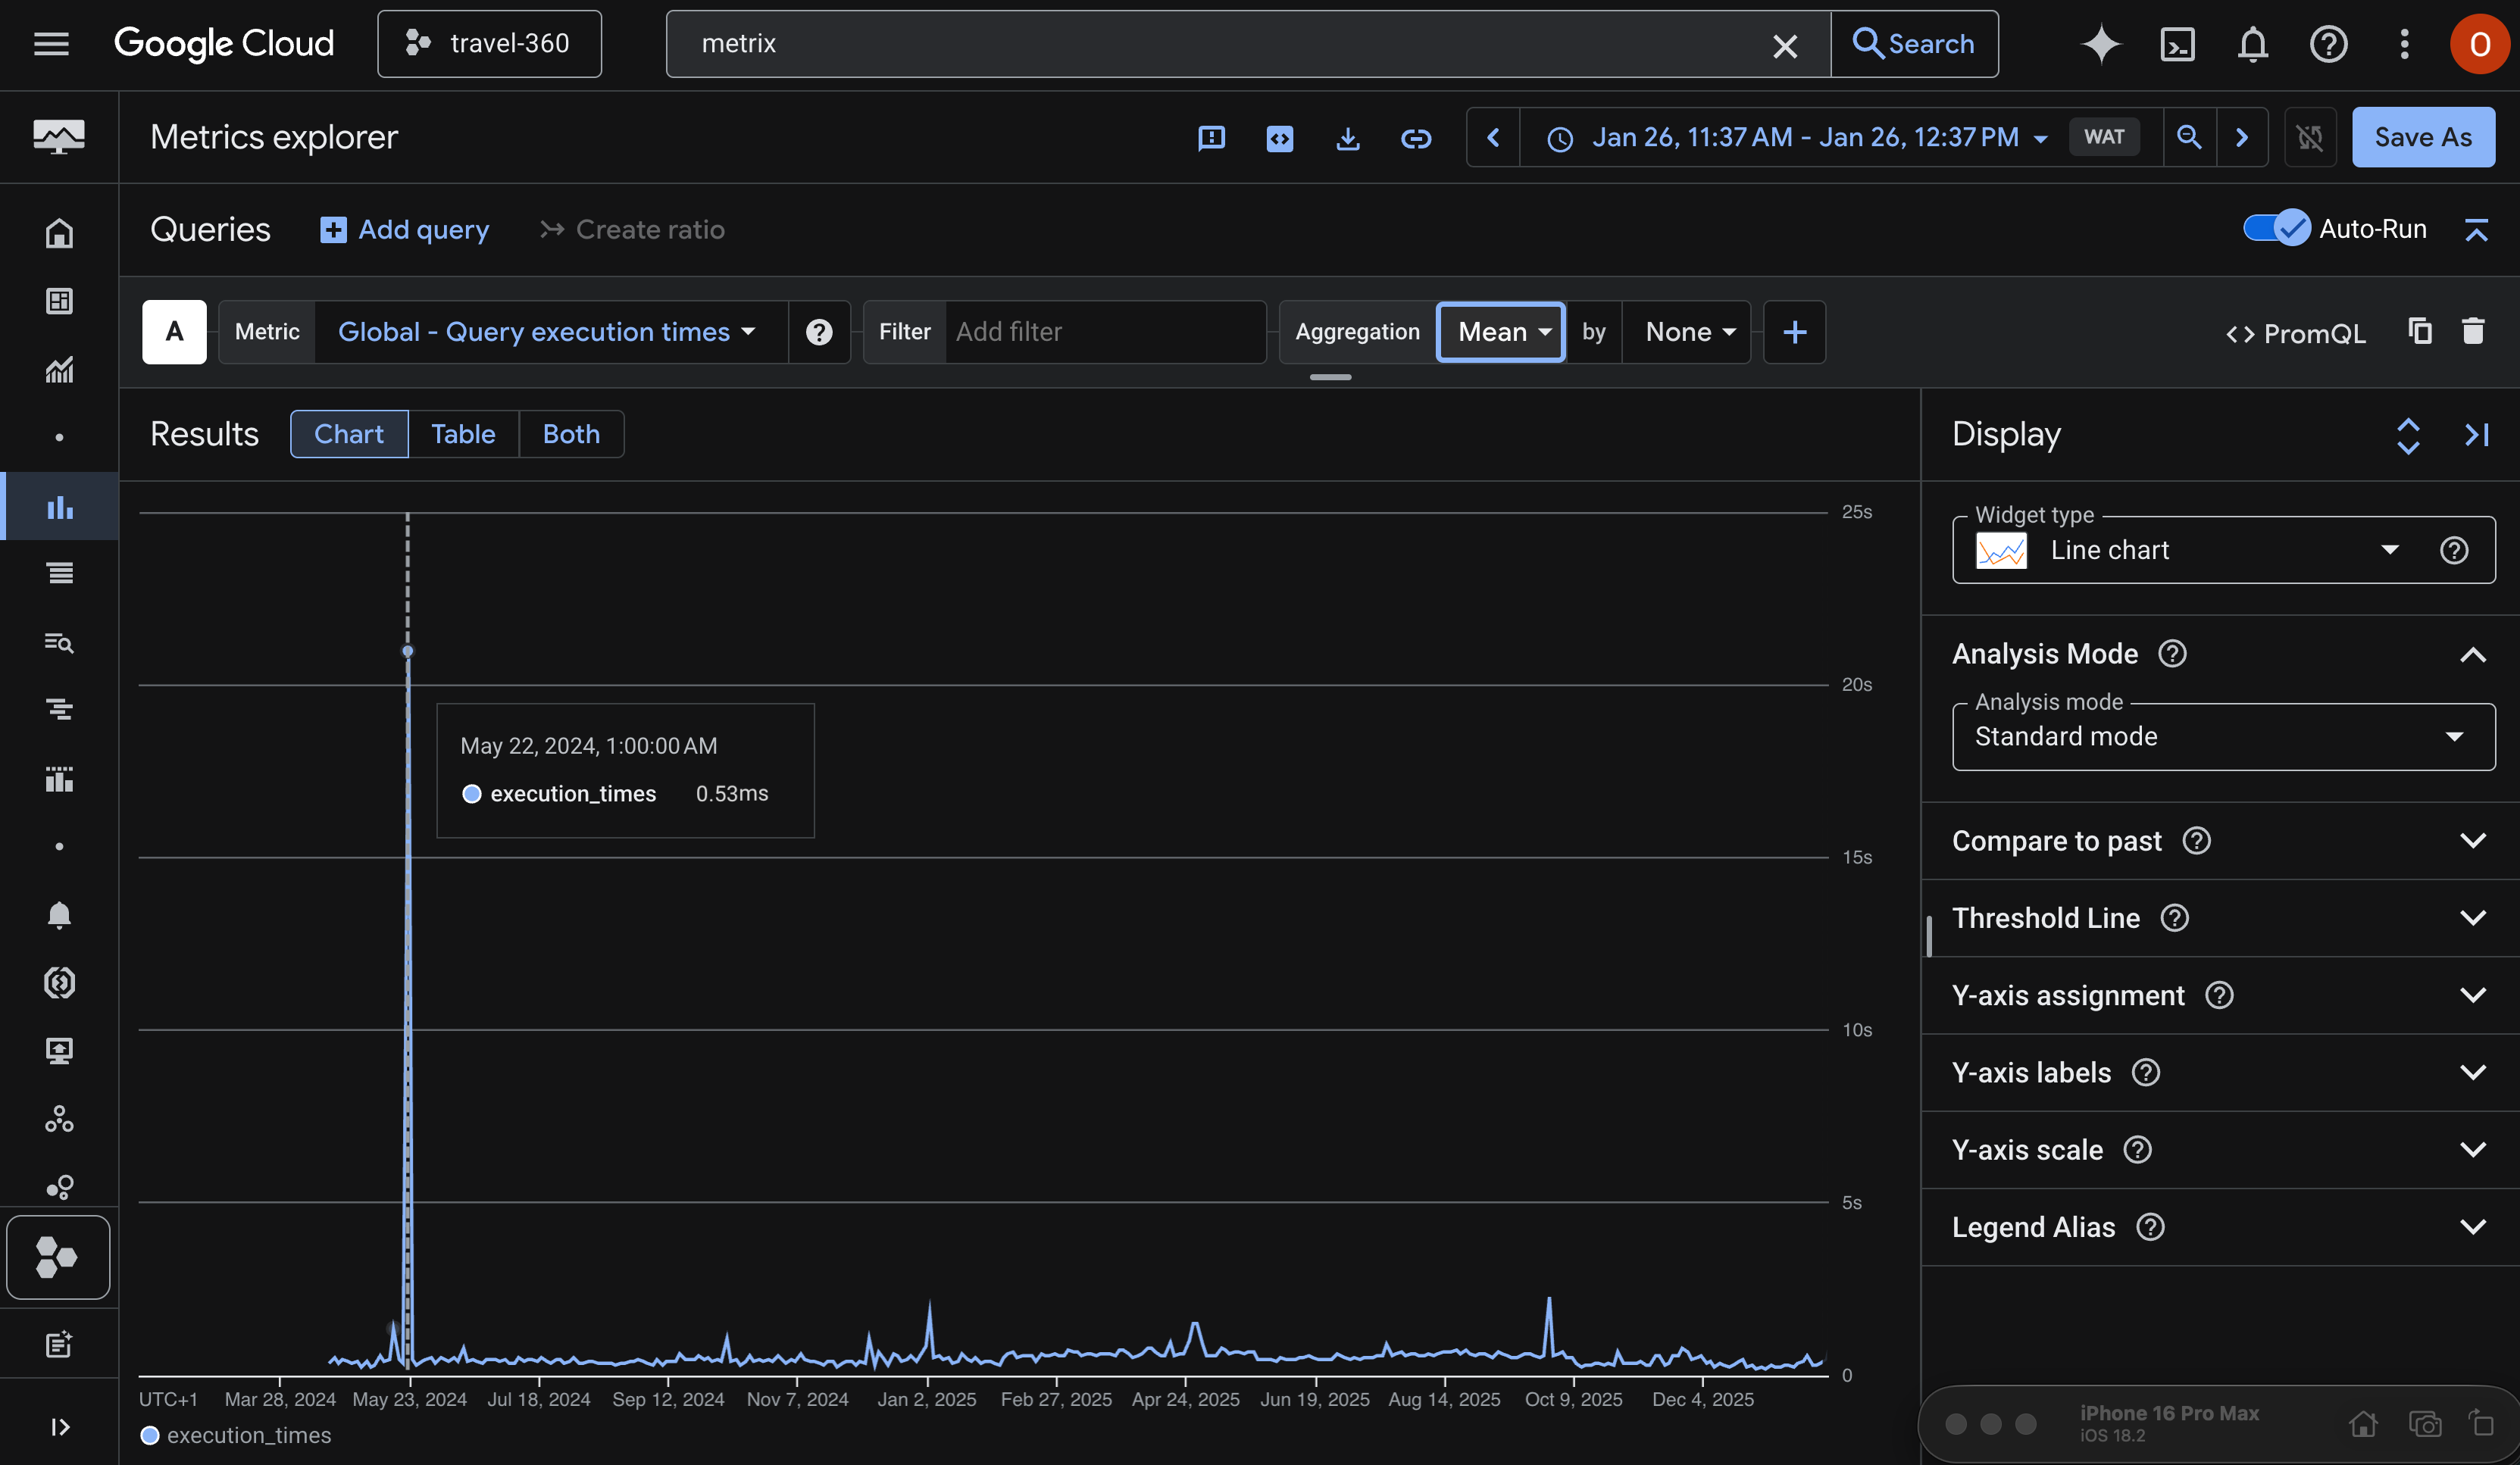Open the Mean aggregation dropdown
2520x1465 pixels.
pos(1500,332)
